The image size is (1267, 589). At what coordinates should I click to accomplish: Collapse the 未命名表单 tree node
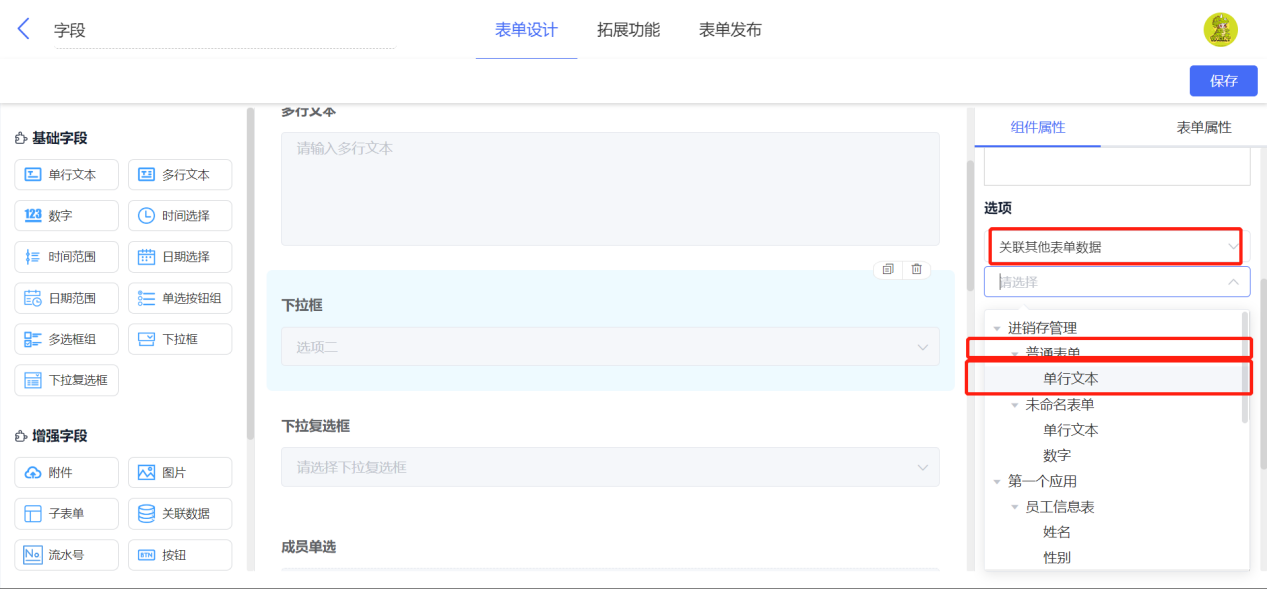[1014, 405]
